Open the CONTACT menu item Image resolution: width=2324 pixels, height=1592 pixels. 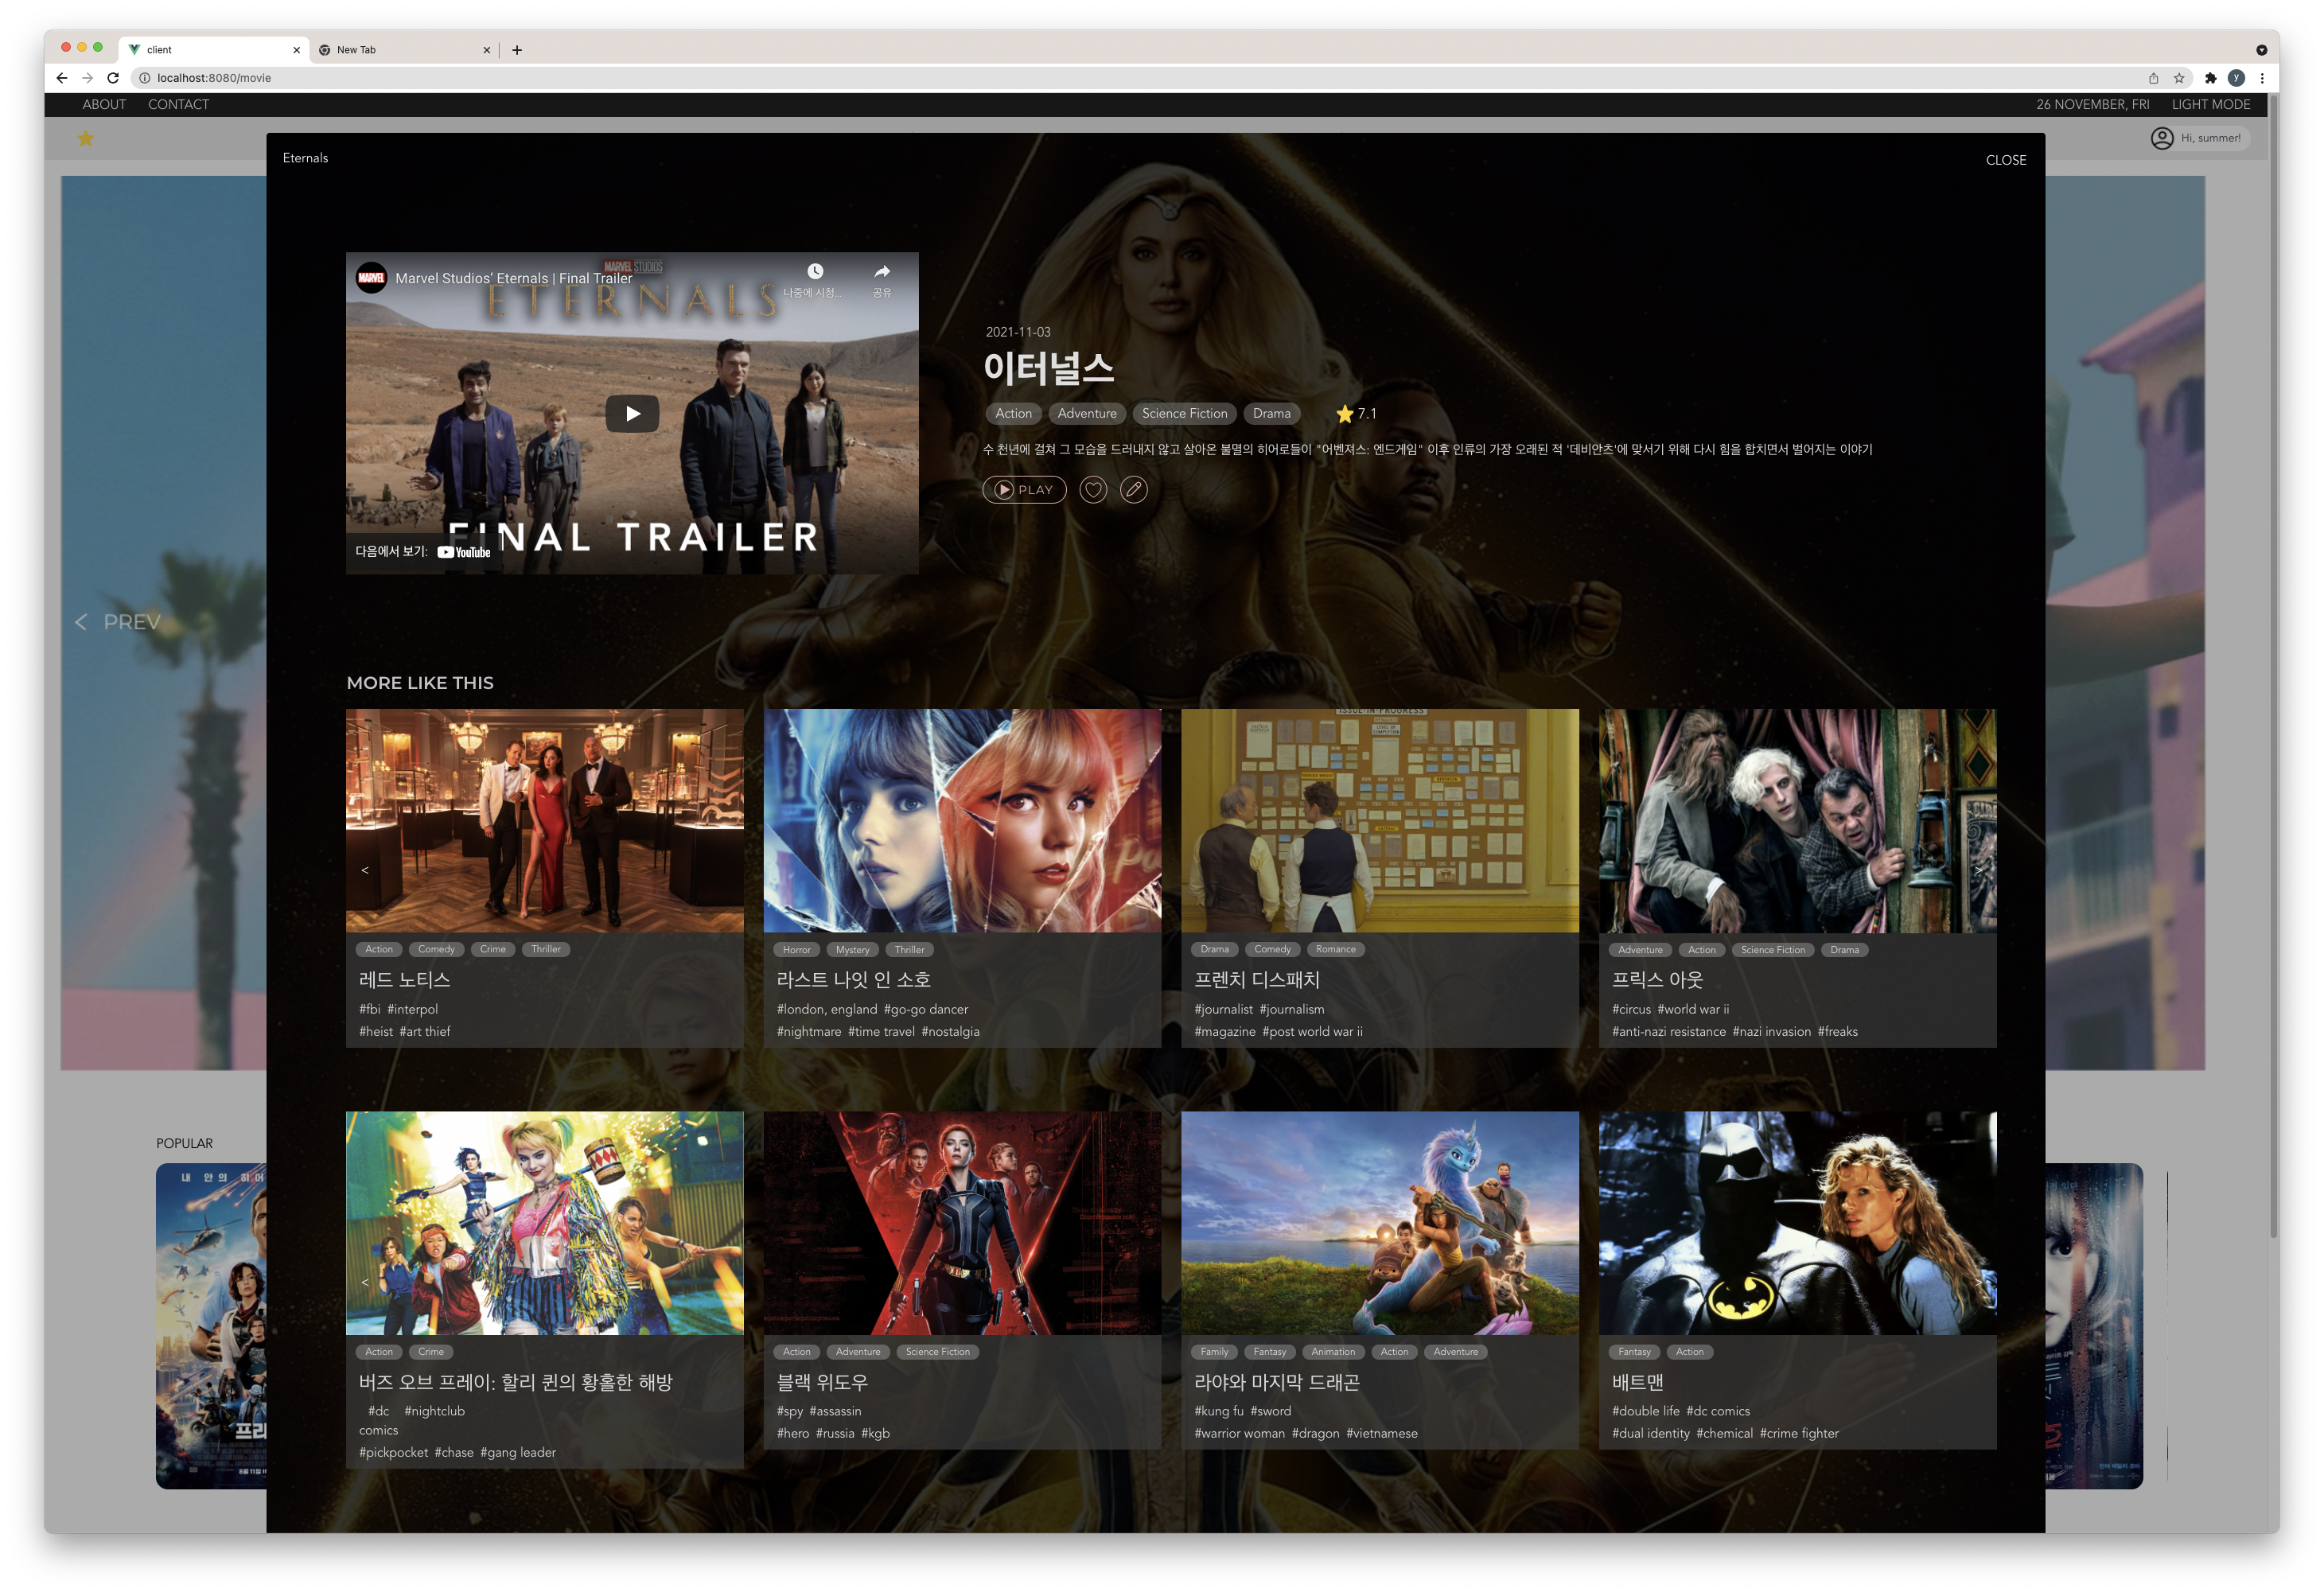178,104
